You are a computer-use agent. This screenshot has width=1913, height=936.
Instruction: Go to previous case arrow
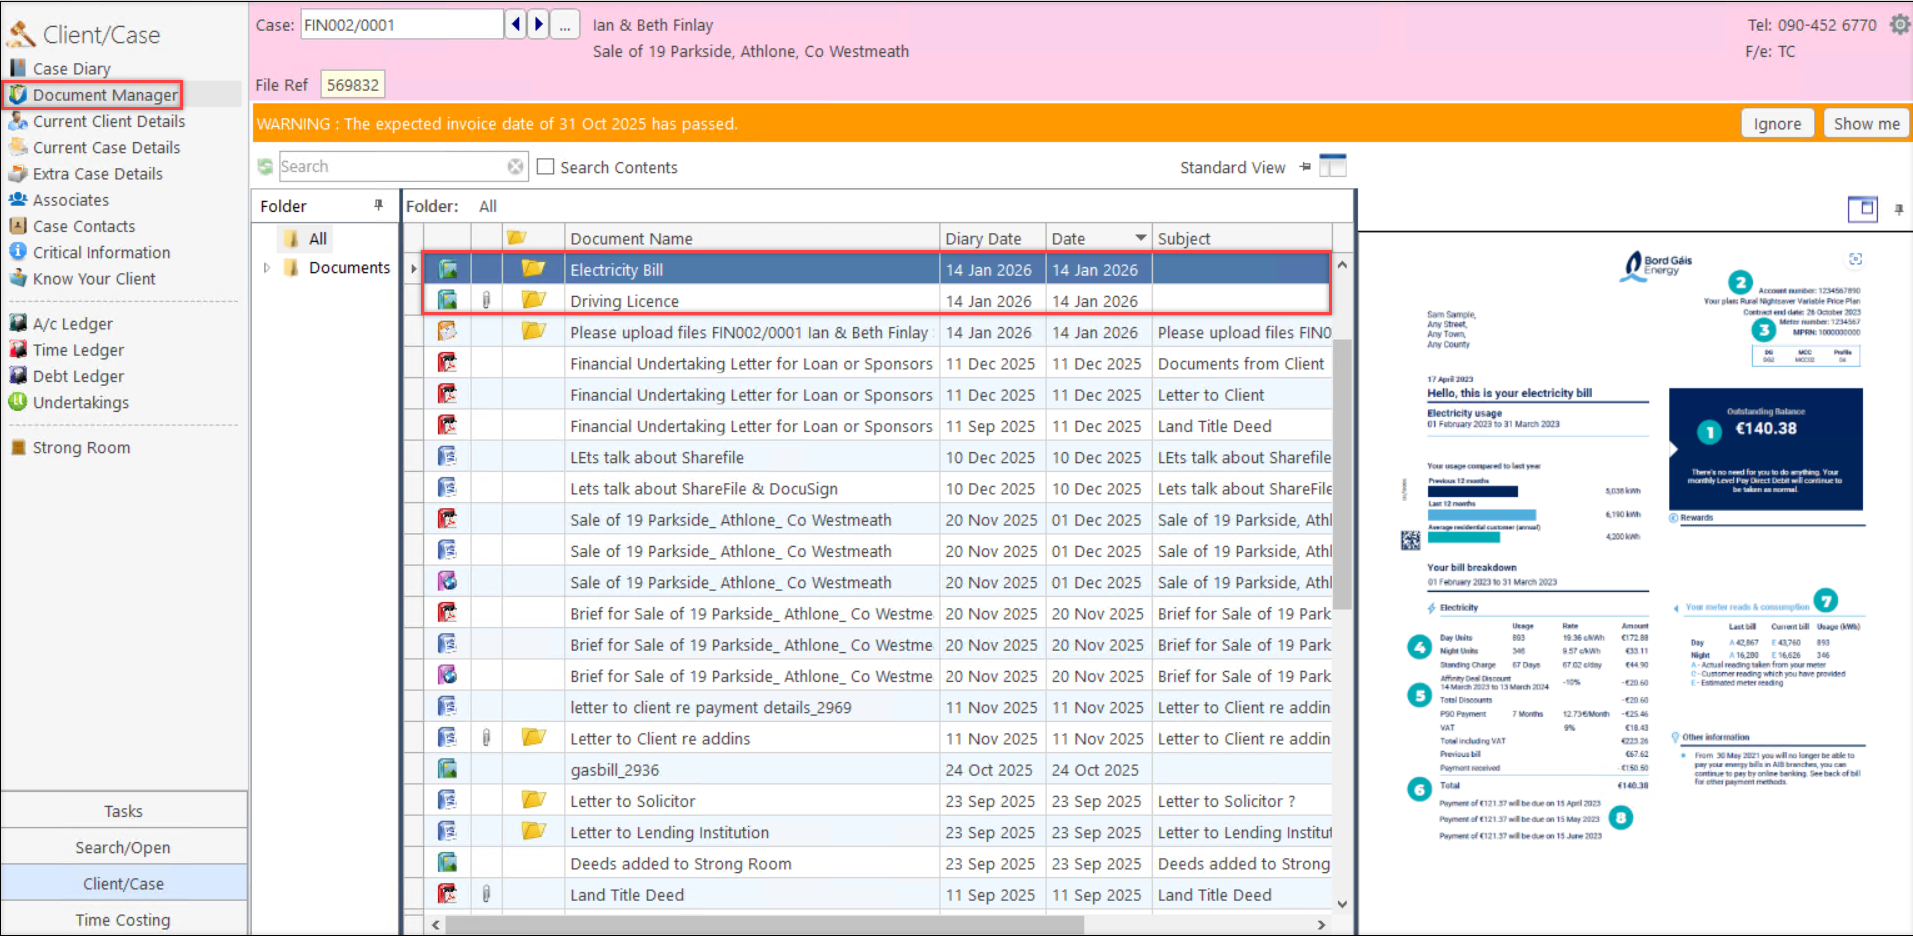[x=516, y=24]
